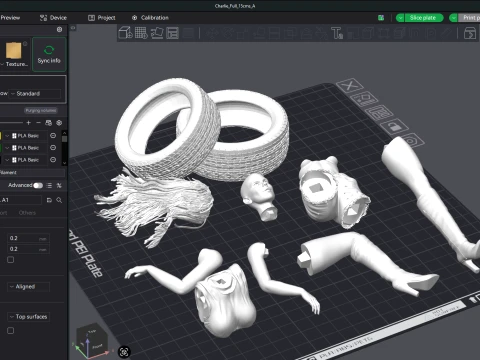Click the filament list scroll-up arrow
Image resolution: width=480 pixels, height=360 pixels.
pos(64,133)
